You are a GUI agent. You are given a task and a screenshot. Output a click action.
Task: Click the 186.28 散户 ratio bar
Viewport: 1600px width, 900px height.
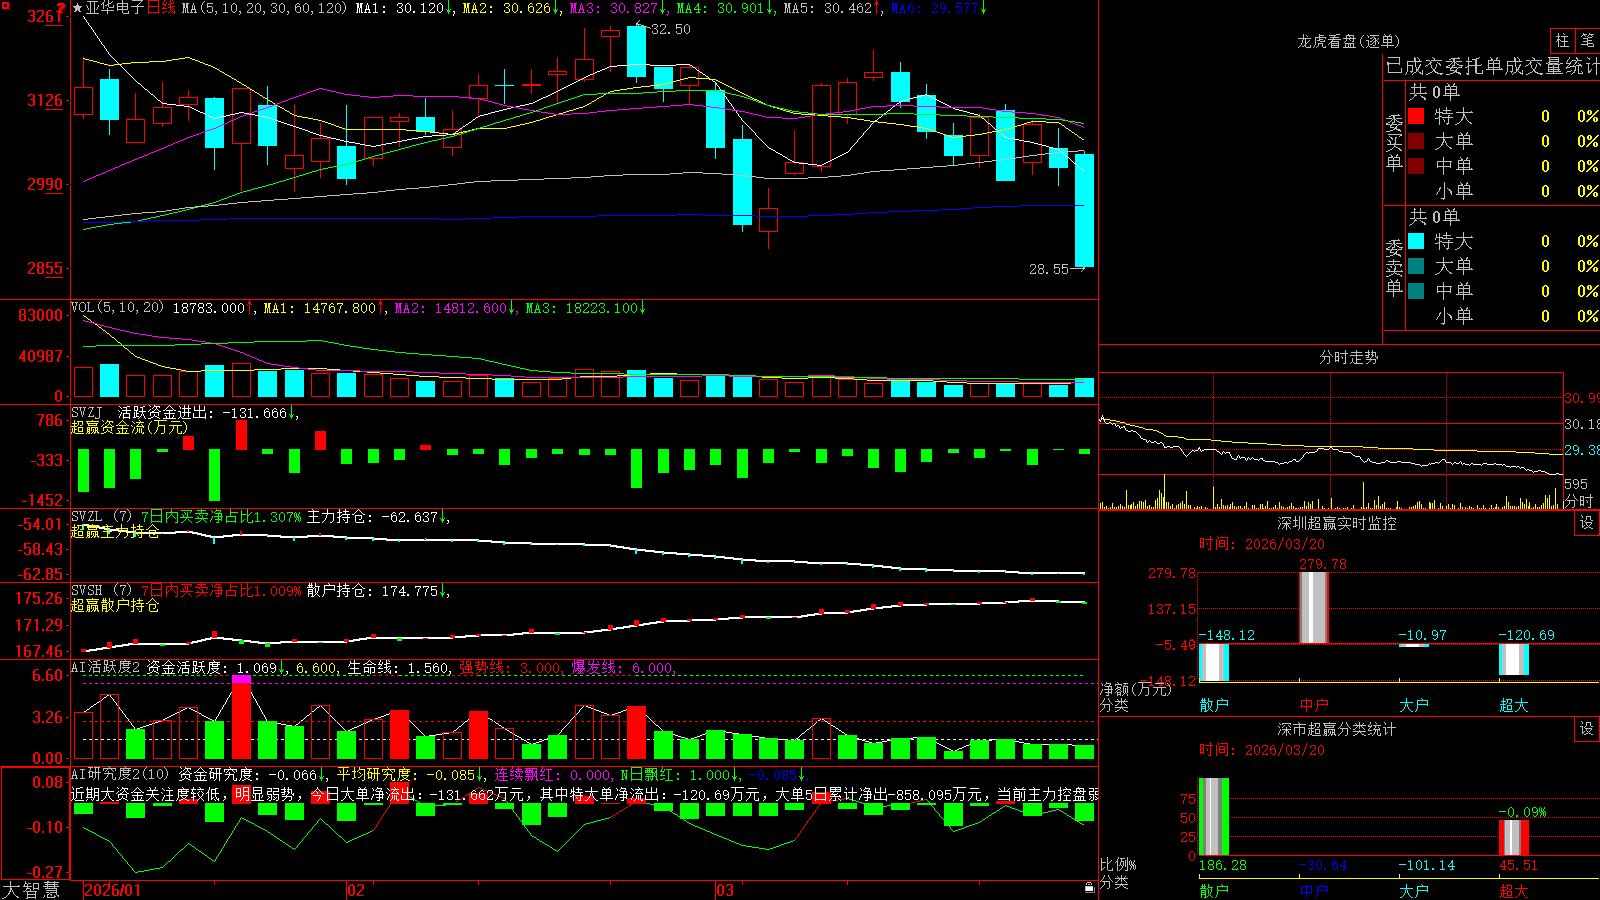click(x=1214, y=817)
